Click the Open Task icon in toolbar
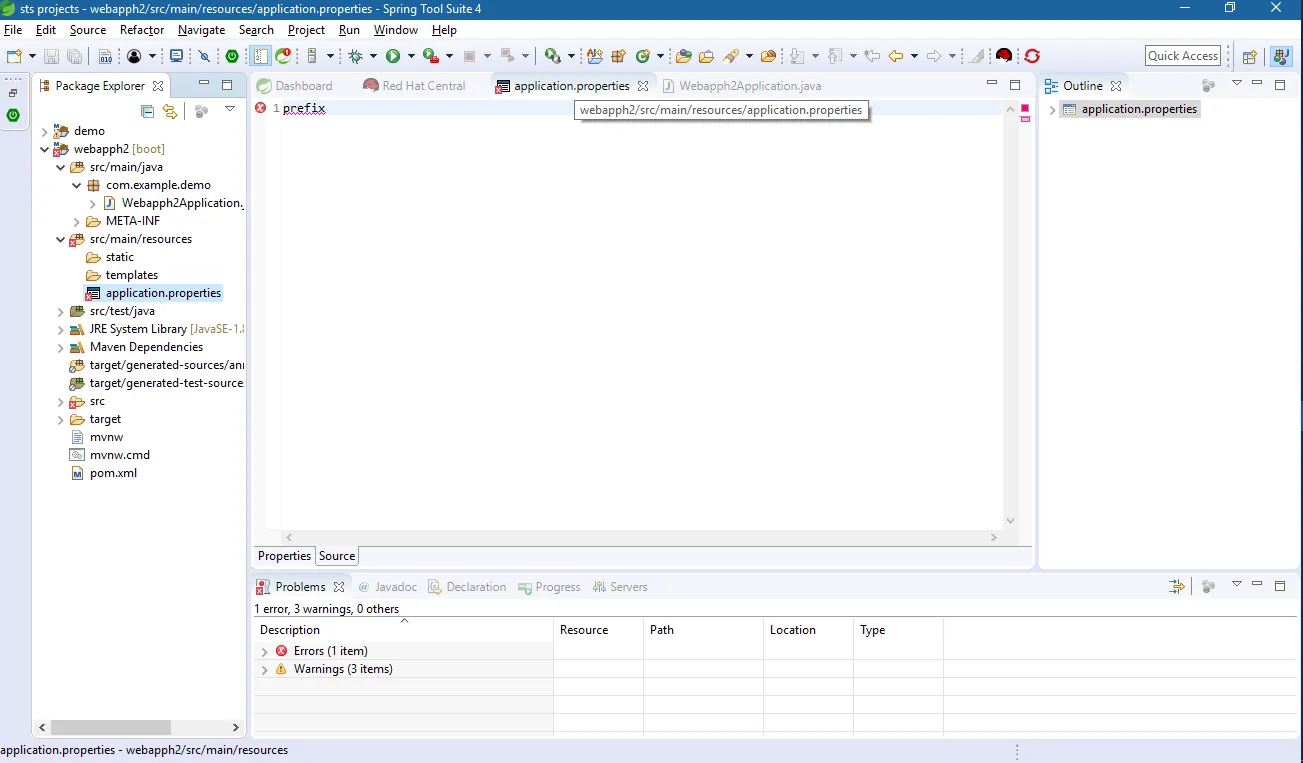Image resolution: width=1303 pixels, height=763 pixels. tap(706, 56)
